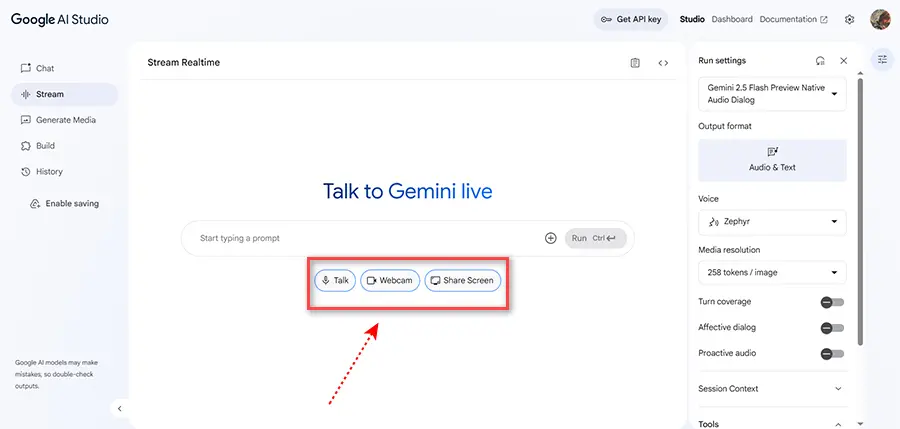Click the Get API key button
The image size is (900, 429).
click(631, 19)
